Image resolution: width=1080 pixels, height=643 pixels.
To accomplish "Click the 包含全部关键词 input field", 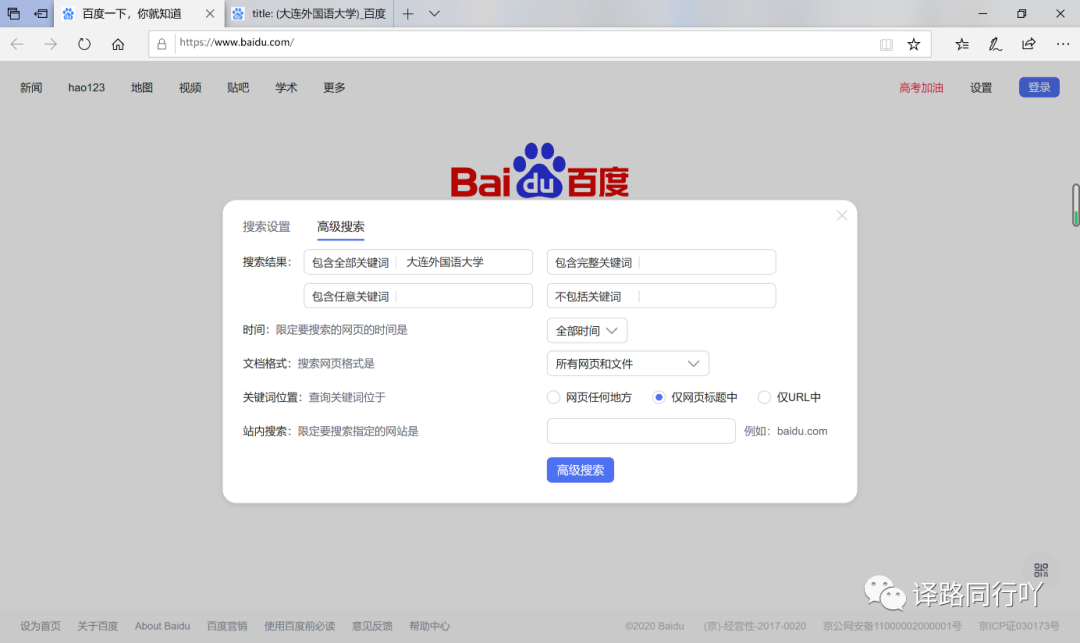I will coord(418,262).
